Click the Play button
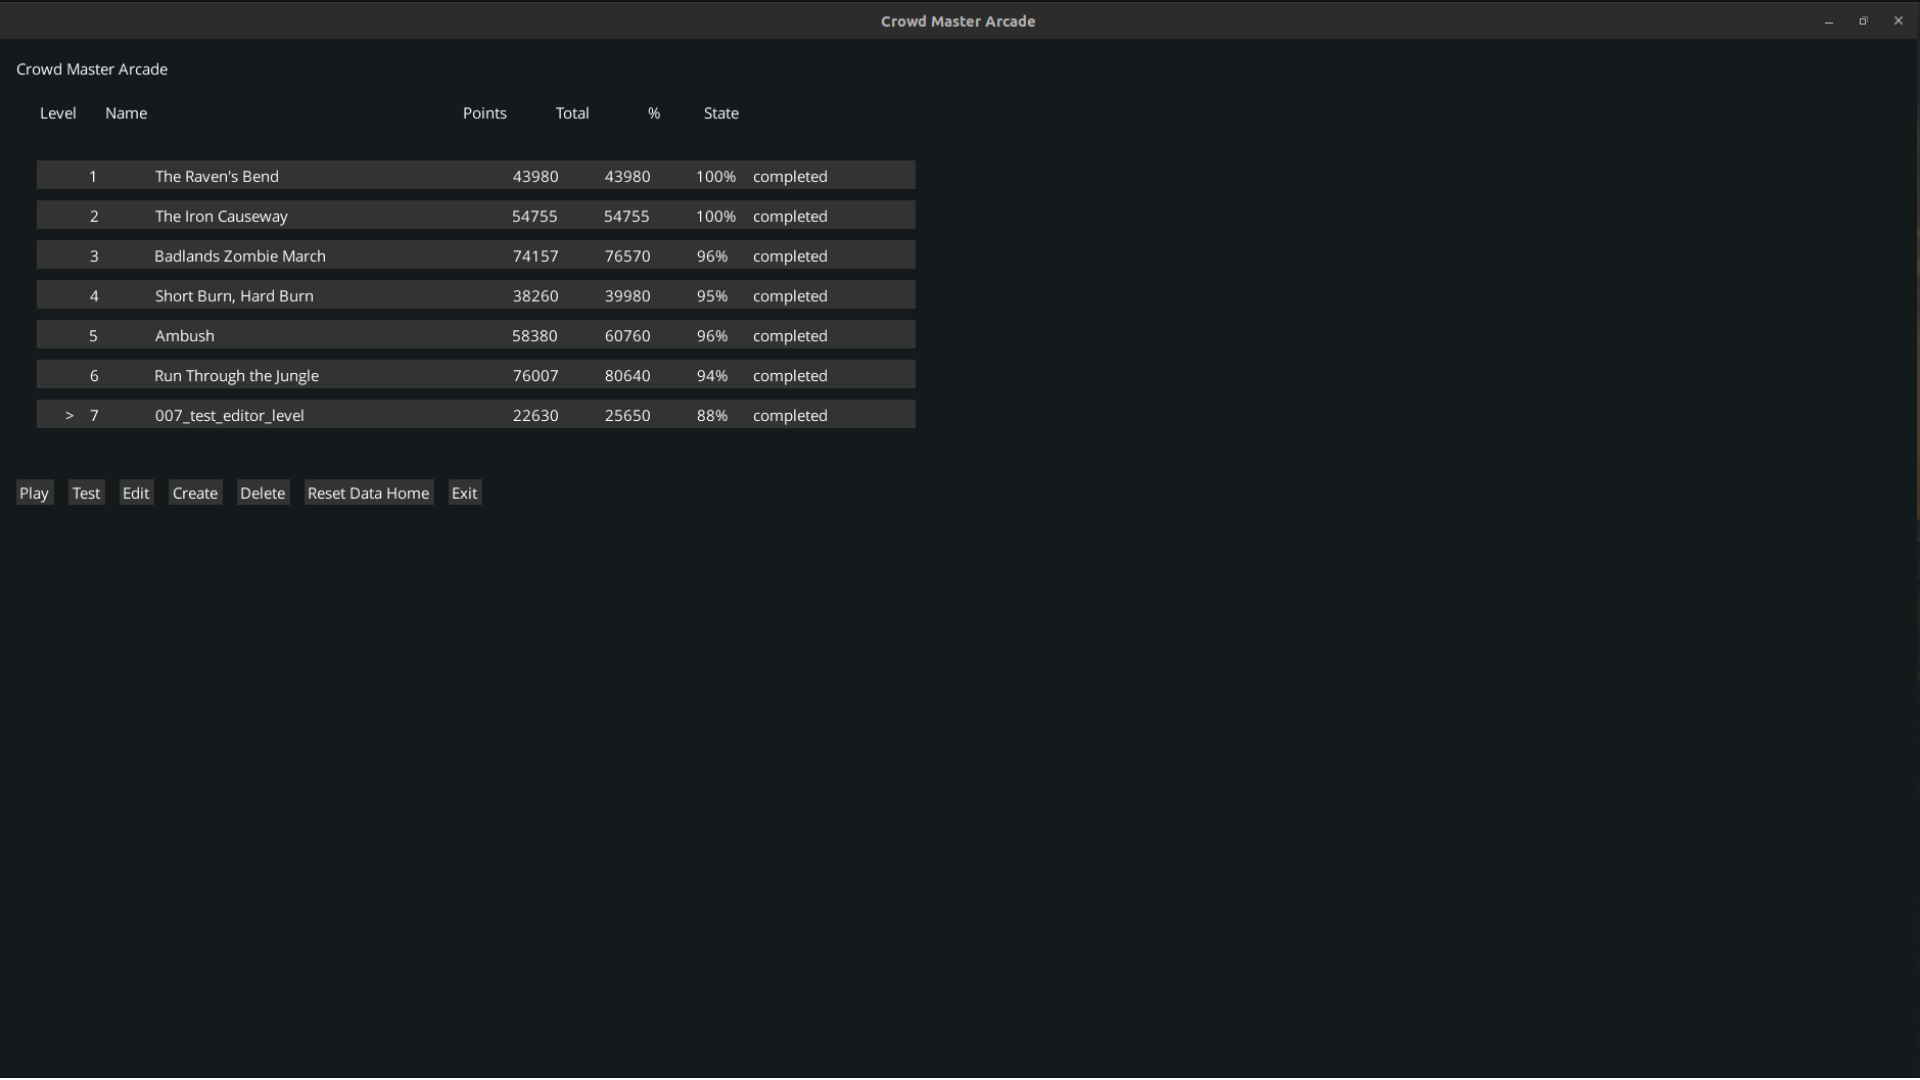This screenshot has height=1080, width=1920. coord(34,493)
